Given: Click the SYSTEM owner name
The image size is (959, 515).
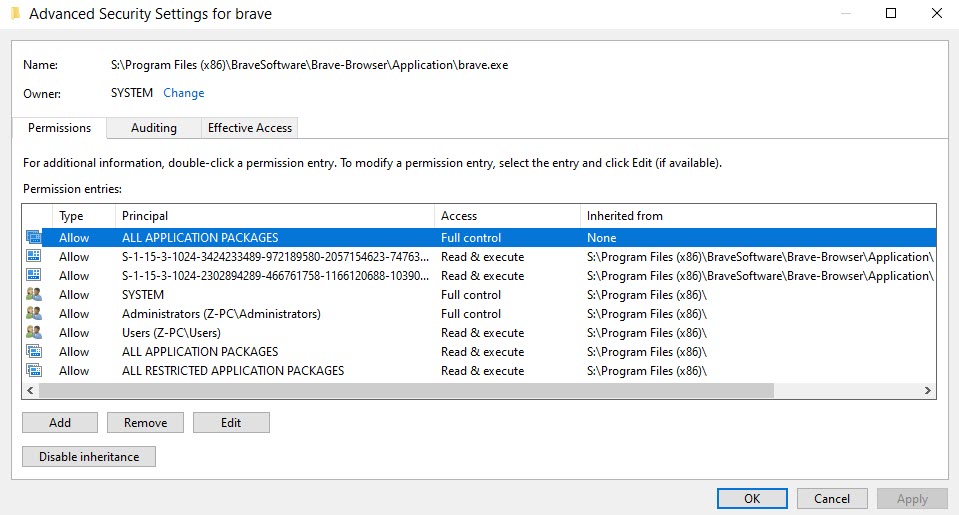Looking at the screenshot, I should pyautogui.click(x=131, y=93).
